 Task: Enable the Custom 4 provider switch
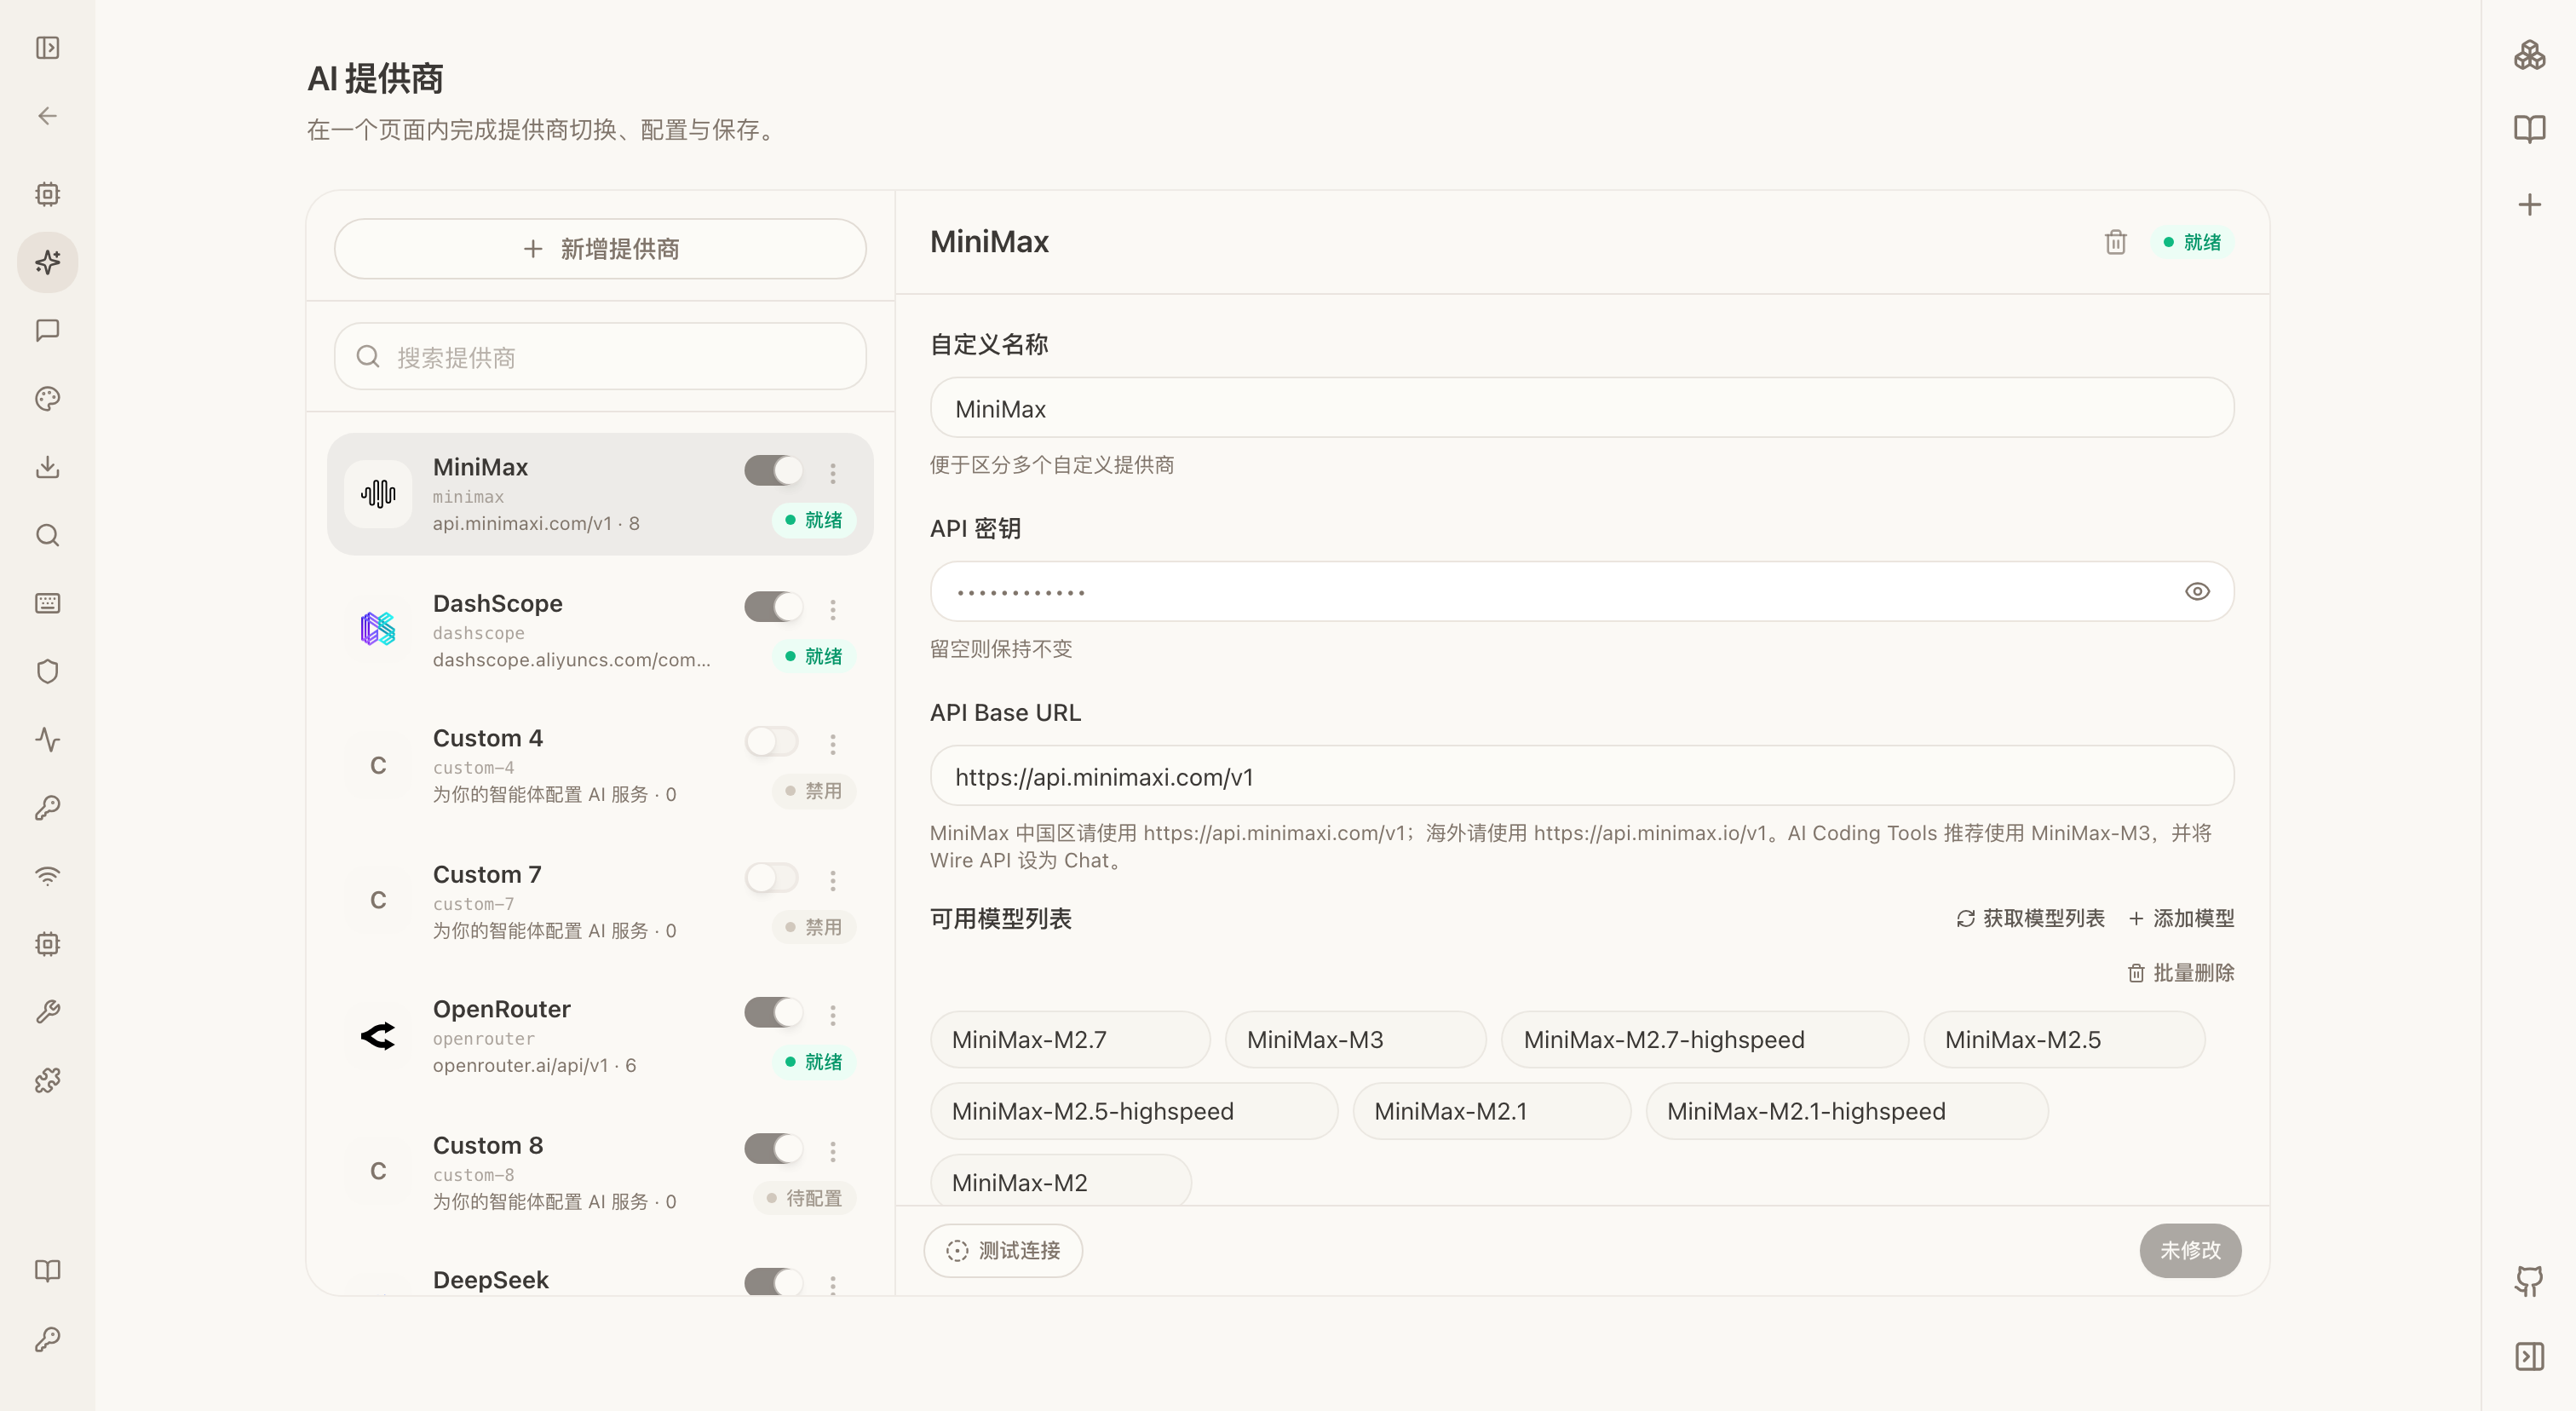(x=772, y=741)
